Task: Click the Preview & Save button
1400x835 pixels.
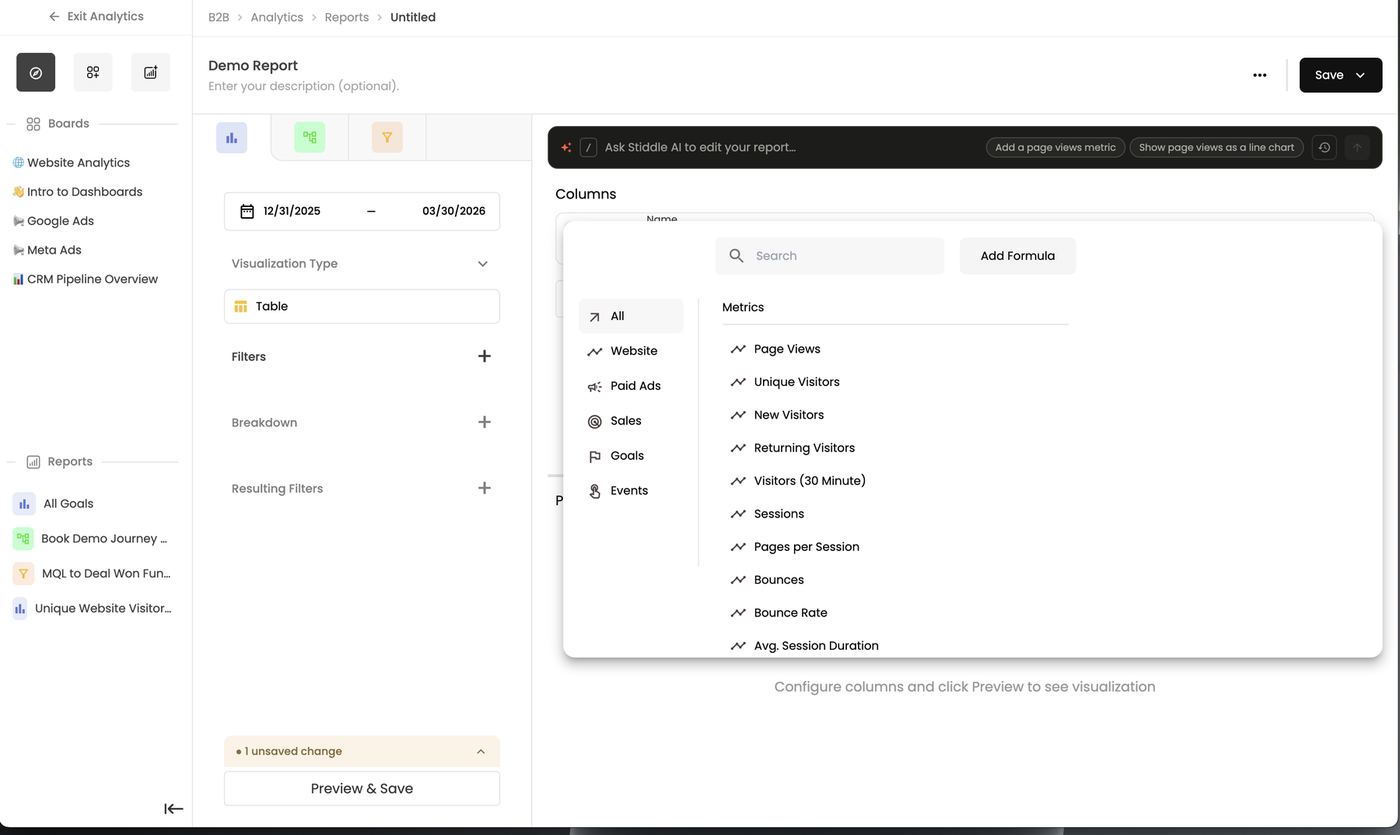Action: coord(362,789)
